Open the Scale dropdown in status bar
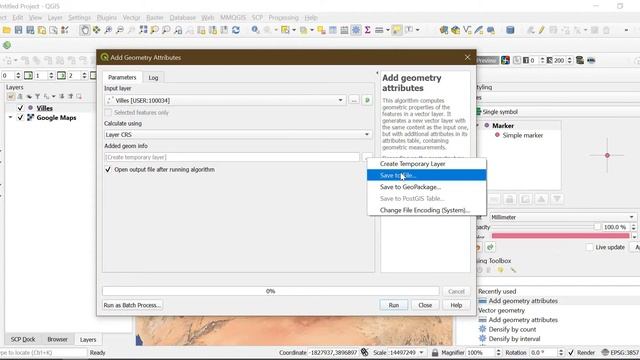This screenshot has width=640, height=360. 421,352
